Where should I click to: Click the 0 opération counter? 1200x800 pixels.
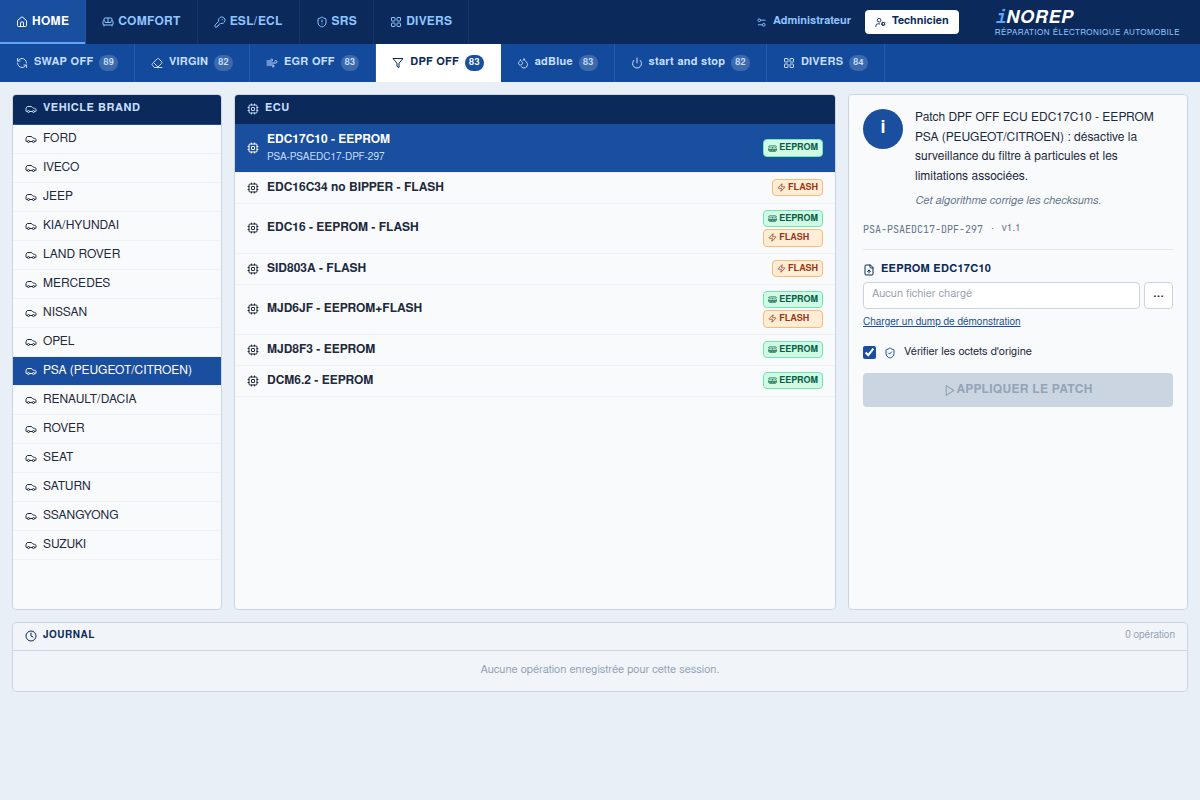(1150, 635)
